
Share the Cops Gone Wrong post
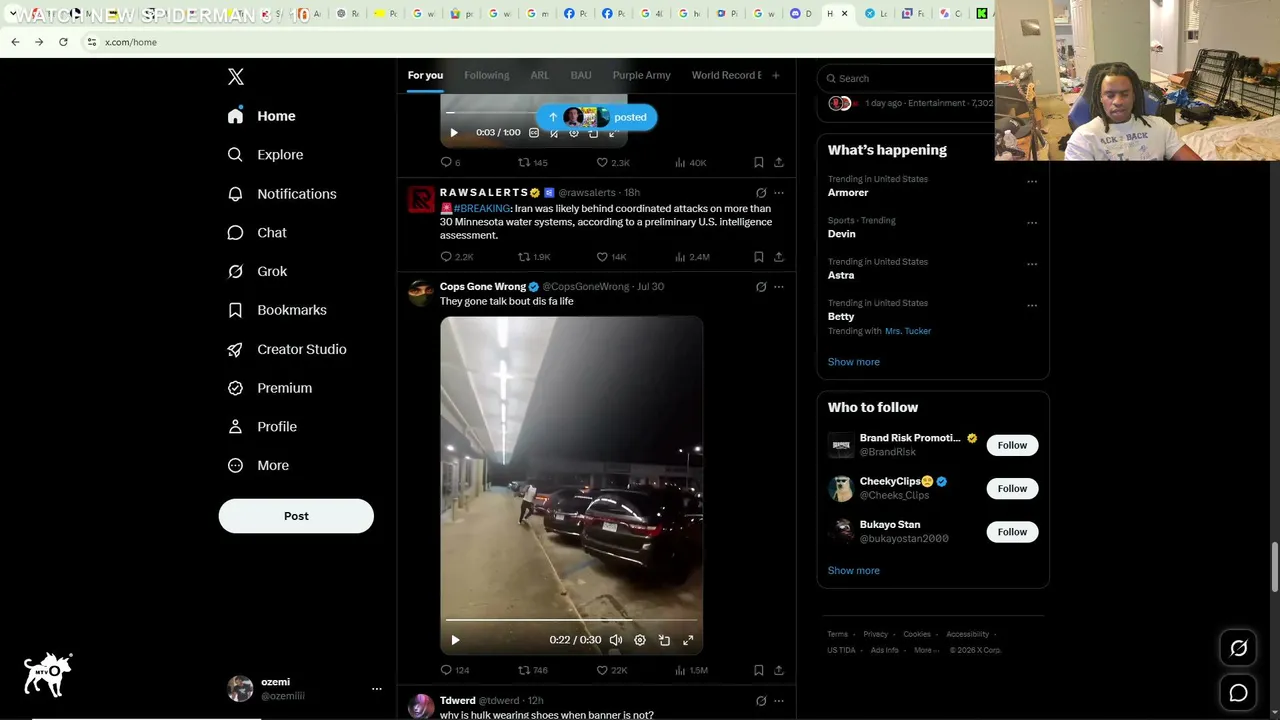coord(779,670)
